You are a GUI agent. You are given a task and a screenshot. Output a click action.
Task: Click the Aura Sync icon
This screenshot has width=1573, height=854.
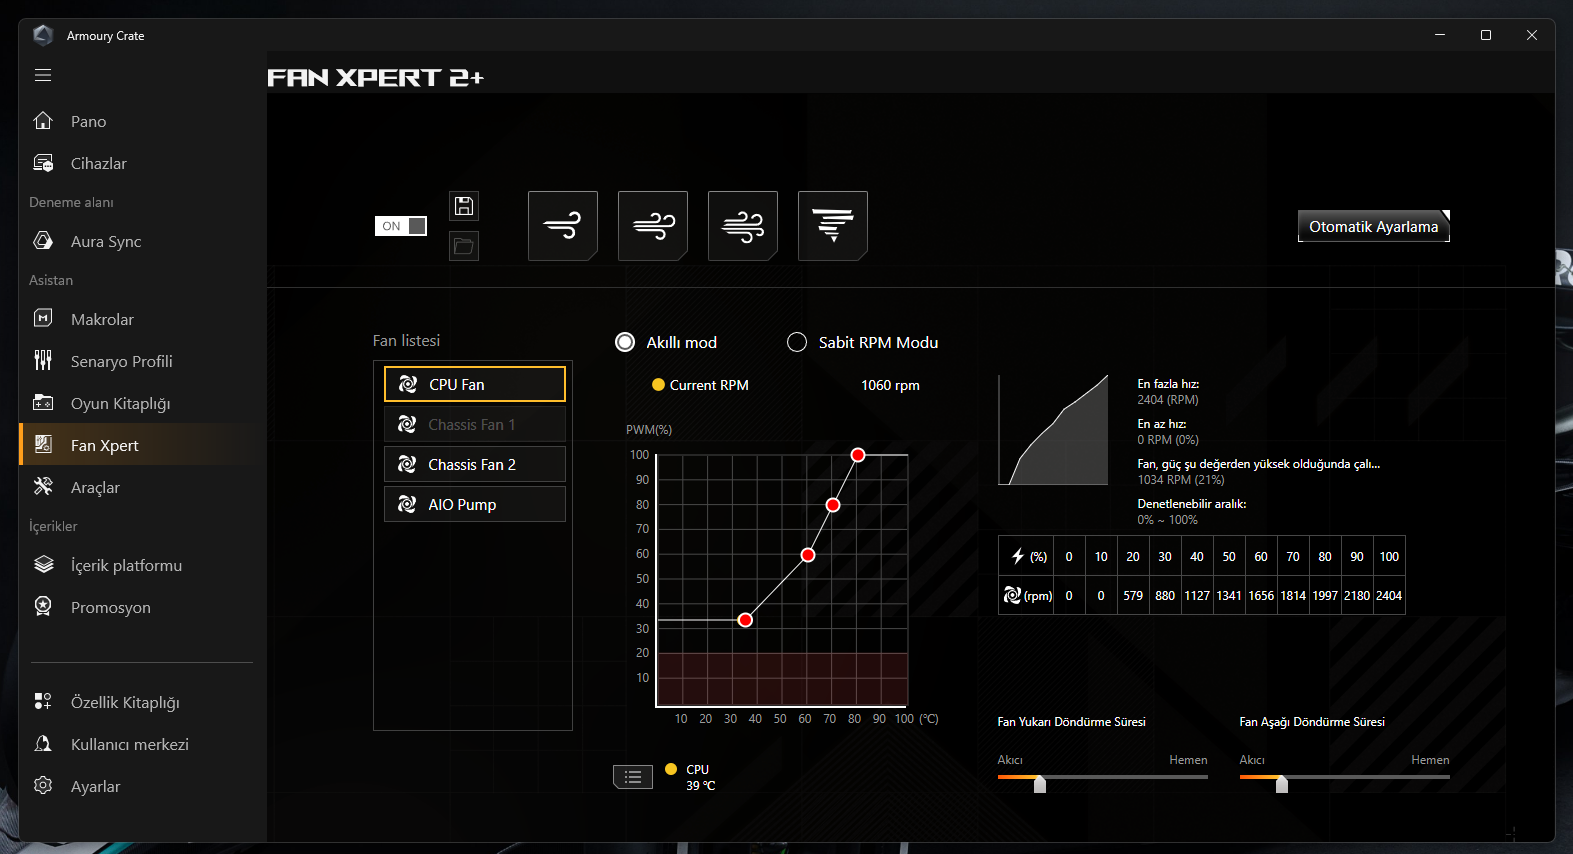coord(43,241)
